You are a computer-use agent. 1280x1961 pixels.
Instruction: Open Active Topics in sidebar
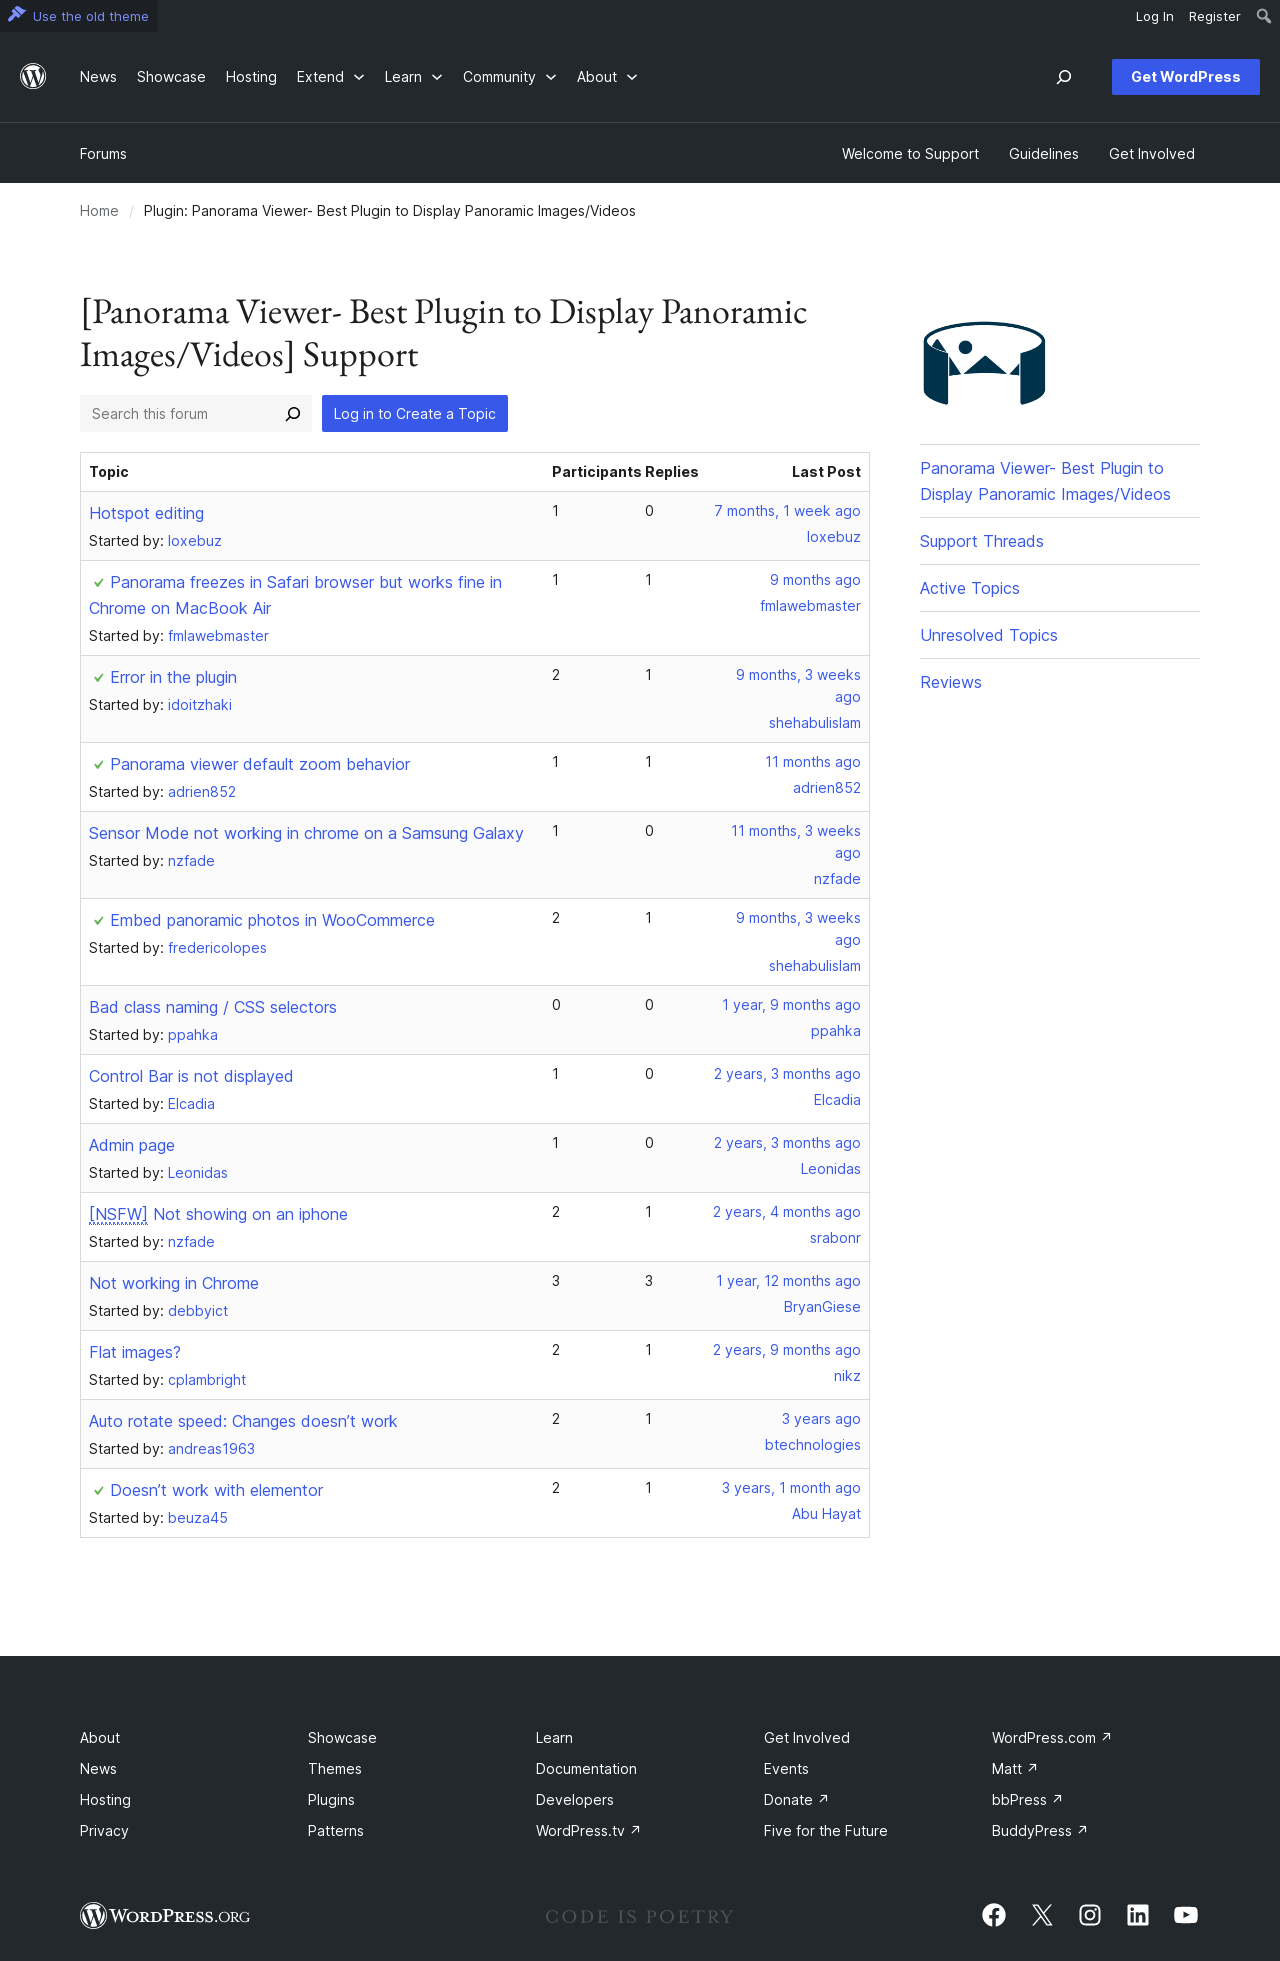(x=970, y=588)
